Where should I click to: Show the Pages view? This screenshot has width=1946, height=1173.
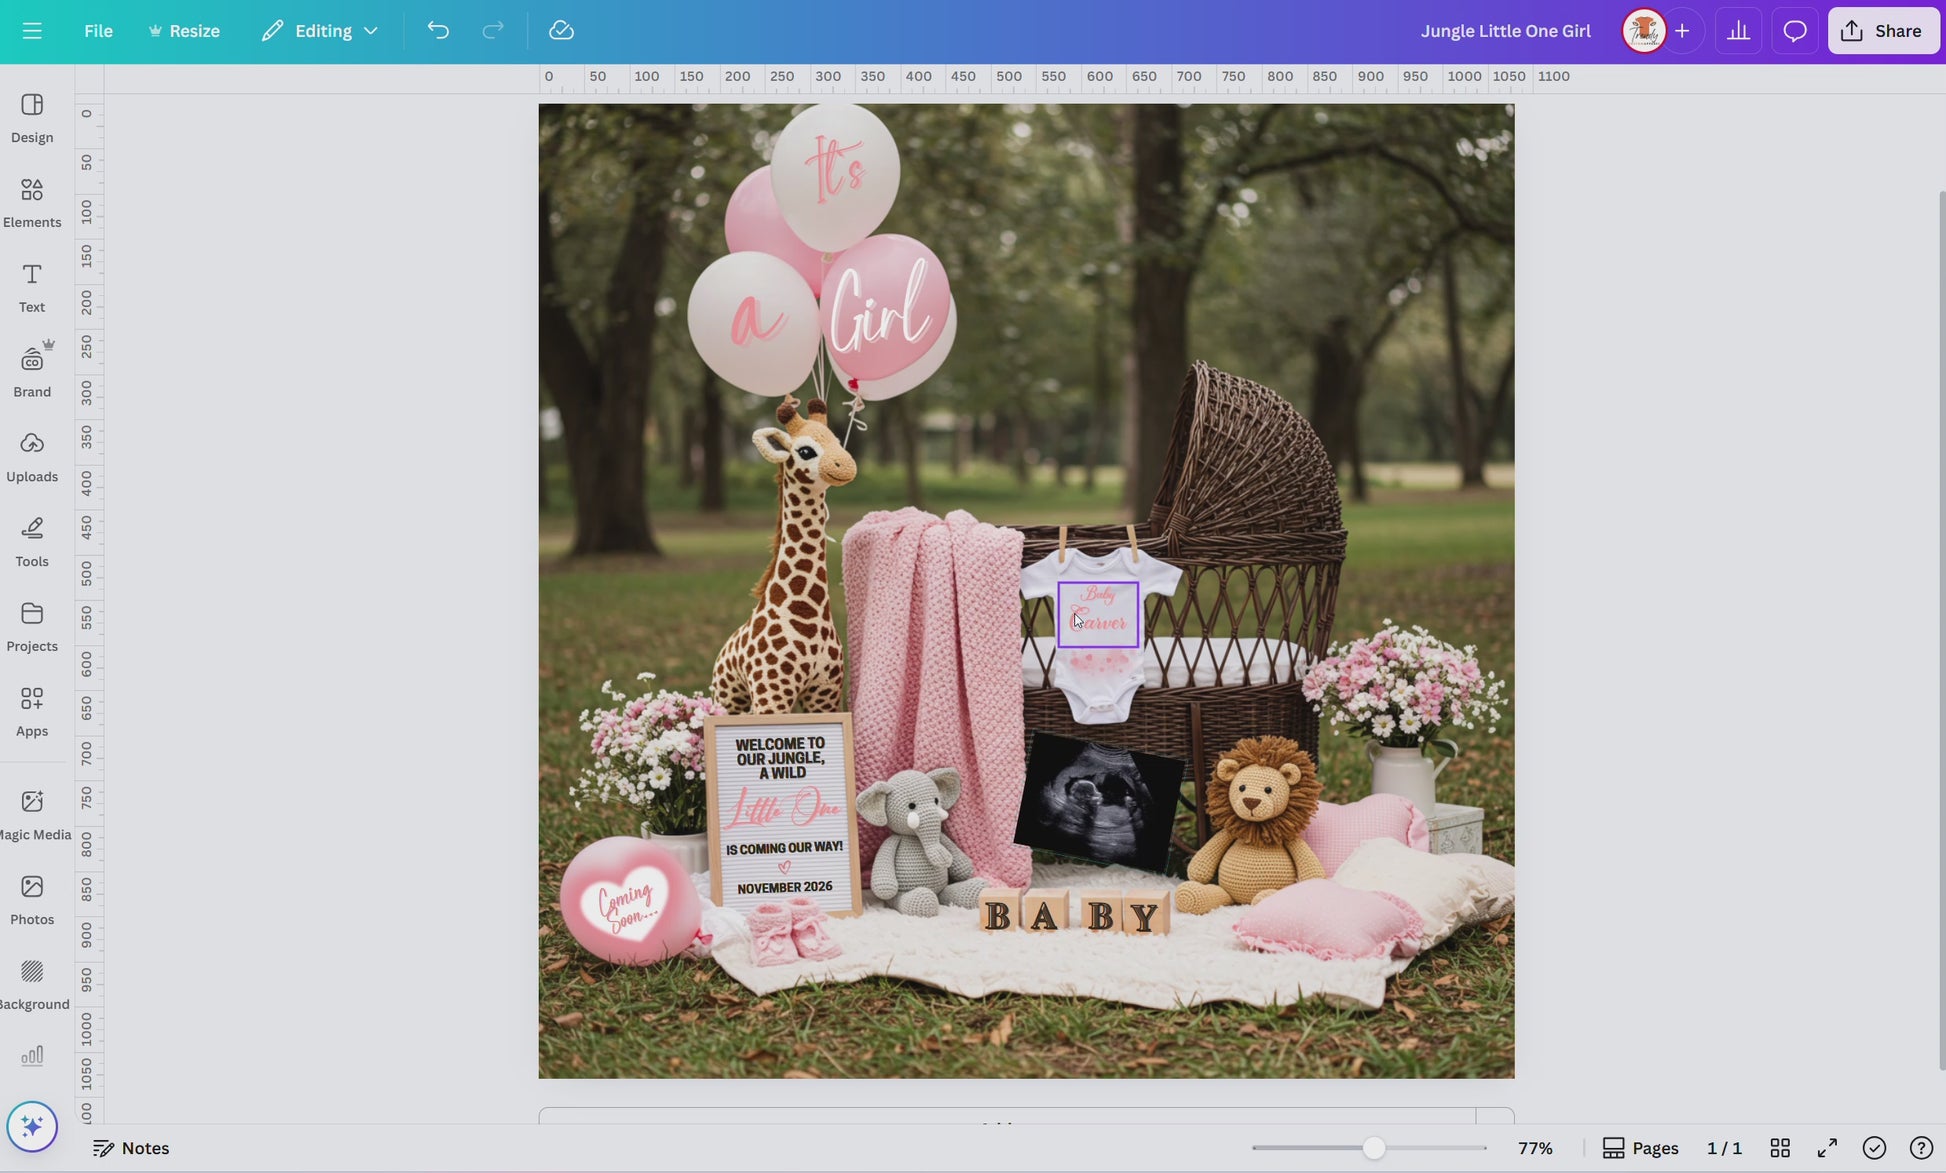click(x=1640, y=1148)
